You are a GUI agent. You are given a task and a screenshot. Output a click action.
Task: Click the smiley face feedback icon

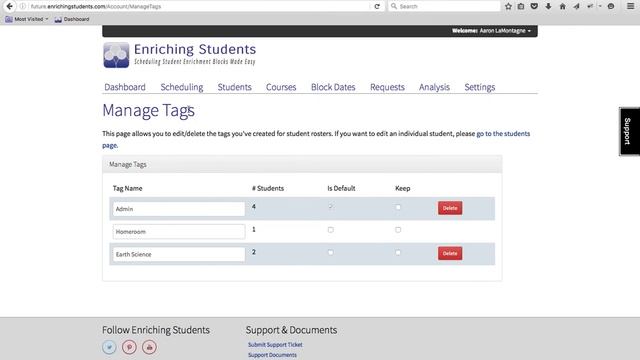(611, 6)
